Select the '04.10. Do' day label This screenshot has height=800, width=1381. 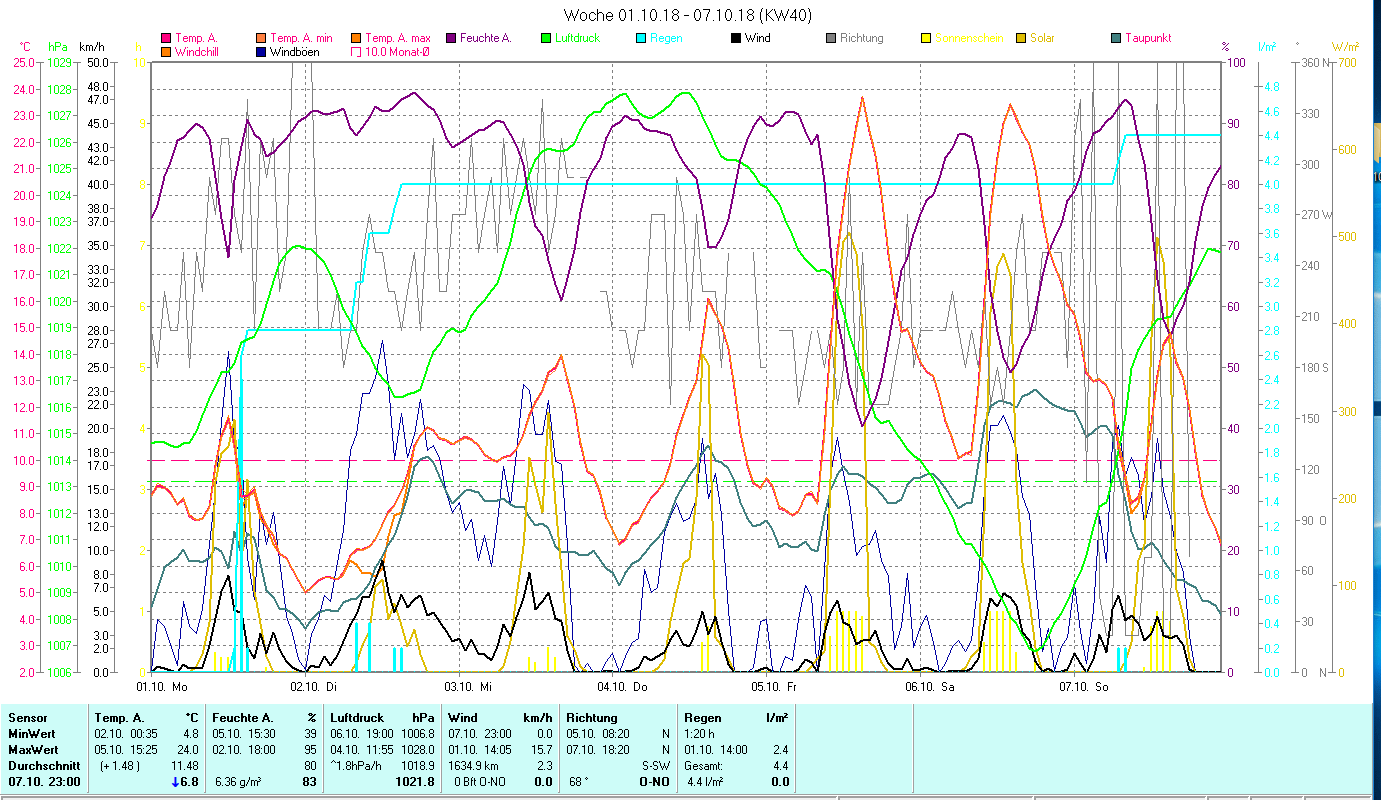point(622,687)
